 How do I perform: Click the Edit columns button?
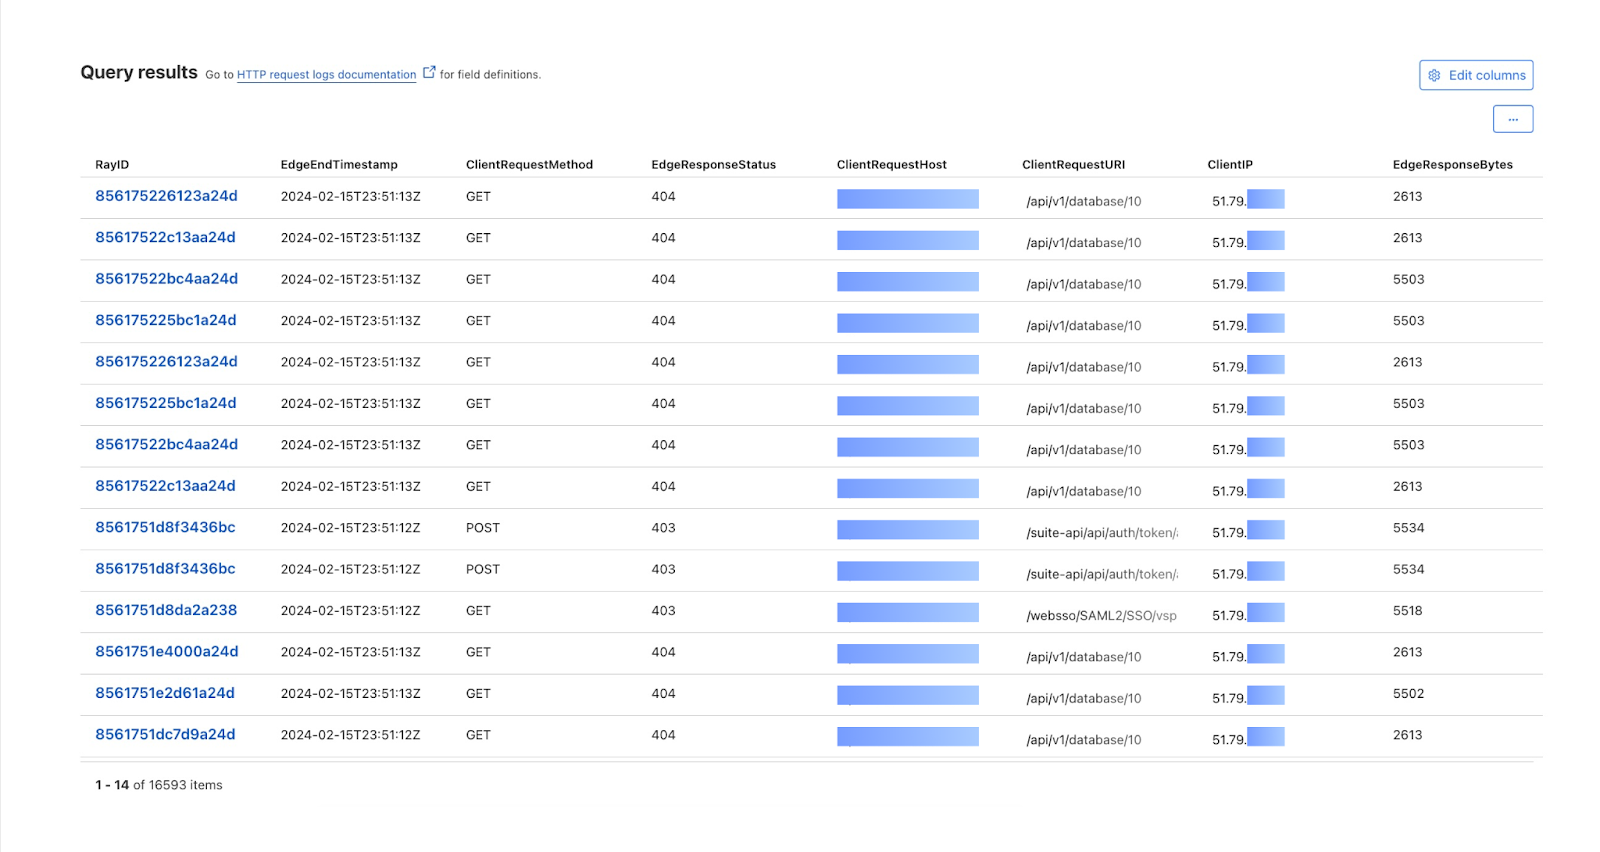pyautogui.click(x=1476, y=75)
